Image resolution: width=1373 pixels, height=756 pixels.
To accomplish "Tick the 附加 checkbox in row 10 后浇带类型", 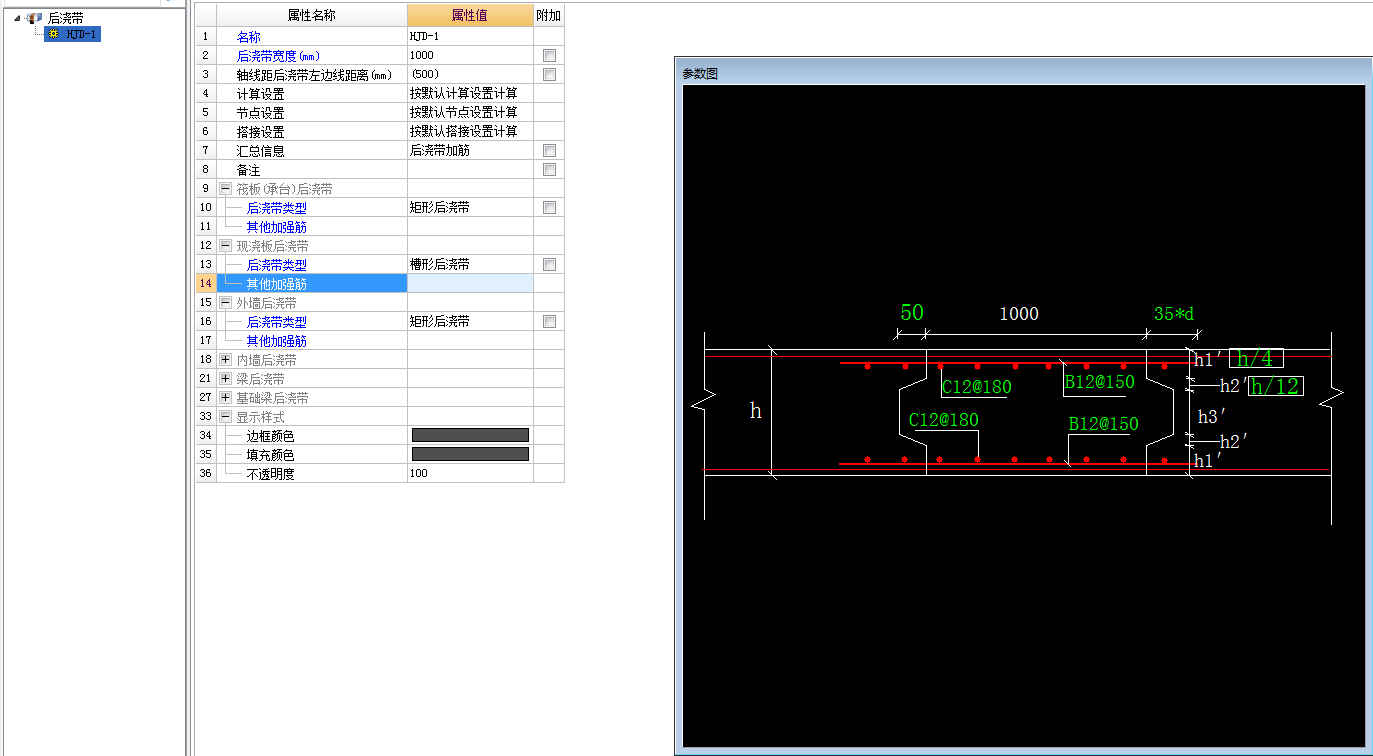I will (549, 207).
